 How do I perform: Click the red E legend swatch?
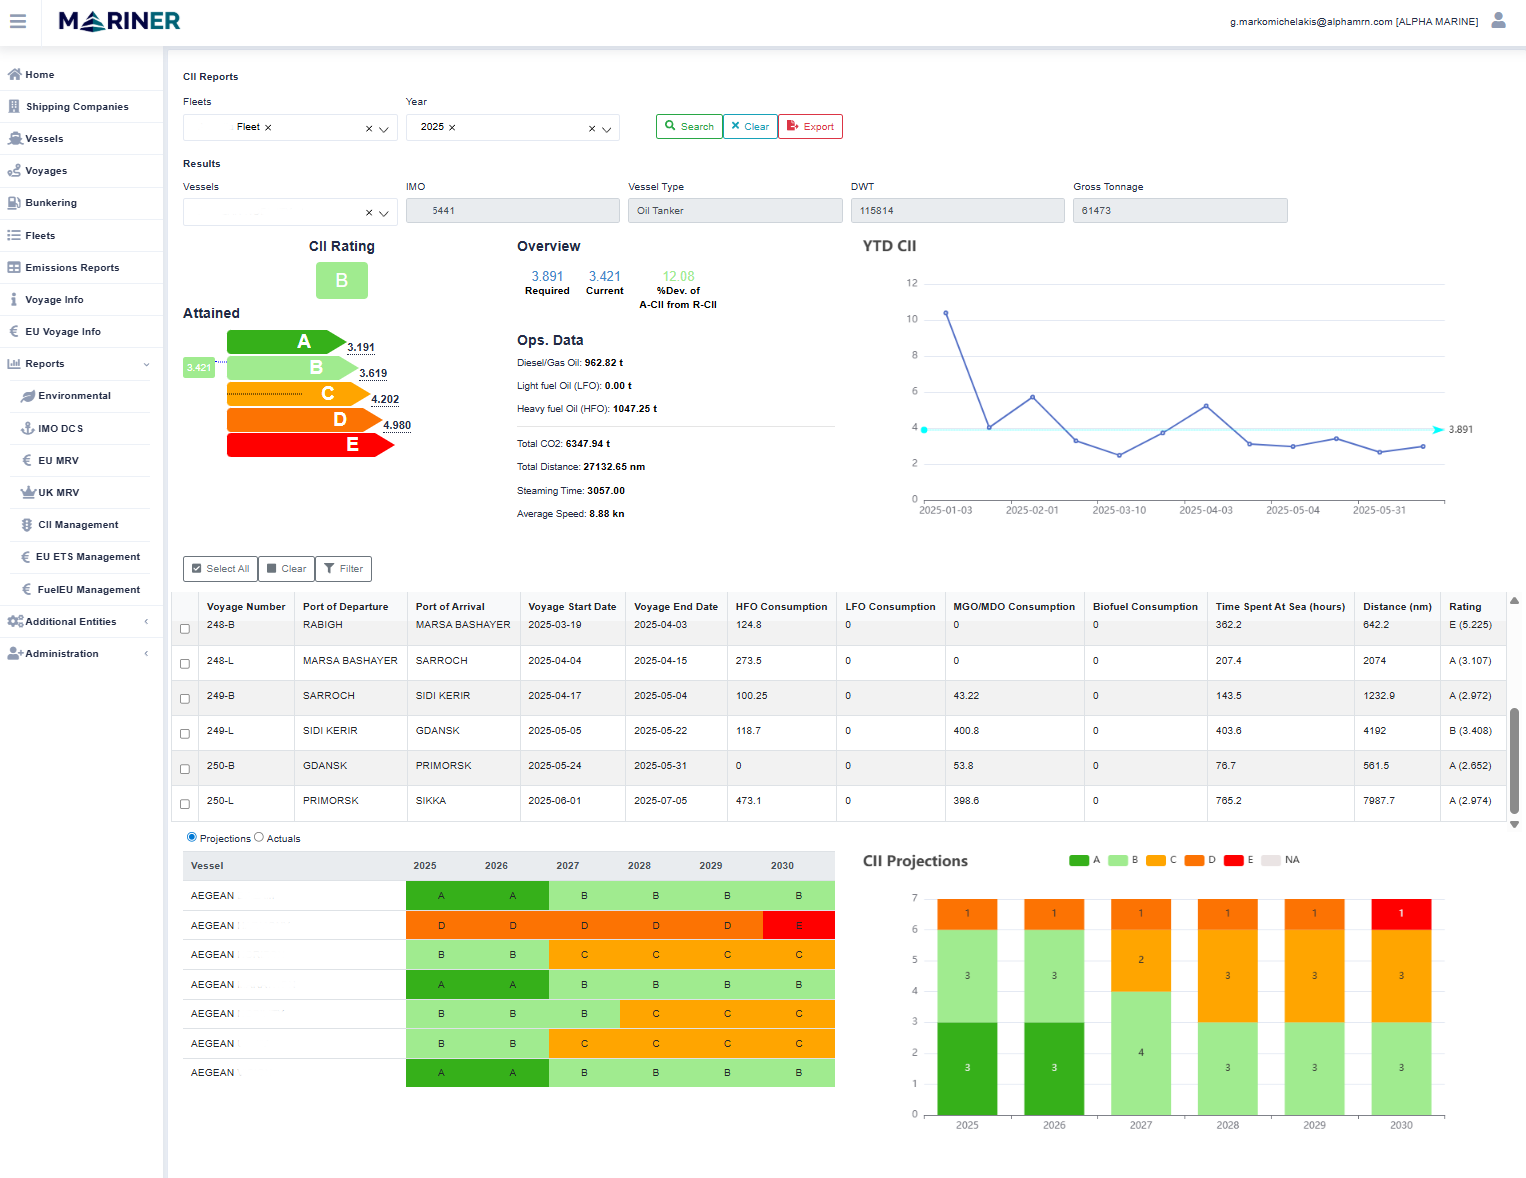(x=1233, y=860)
